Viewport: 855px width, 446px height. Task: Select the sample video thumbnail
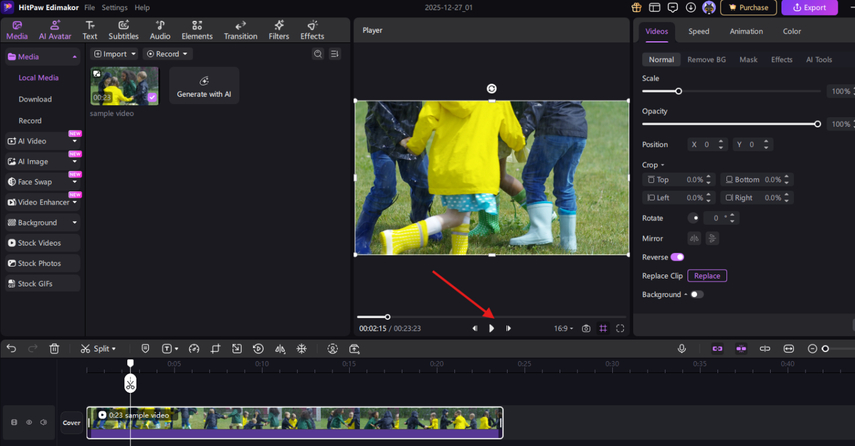point(124,86)
